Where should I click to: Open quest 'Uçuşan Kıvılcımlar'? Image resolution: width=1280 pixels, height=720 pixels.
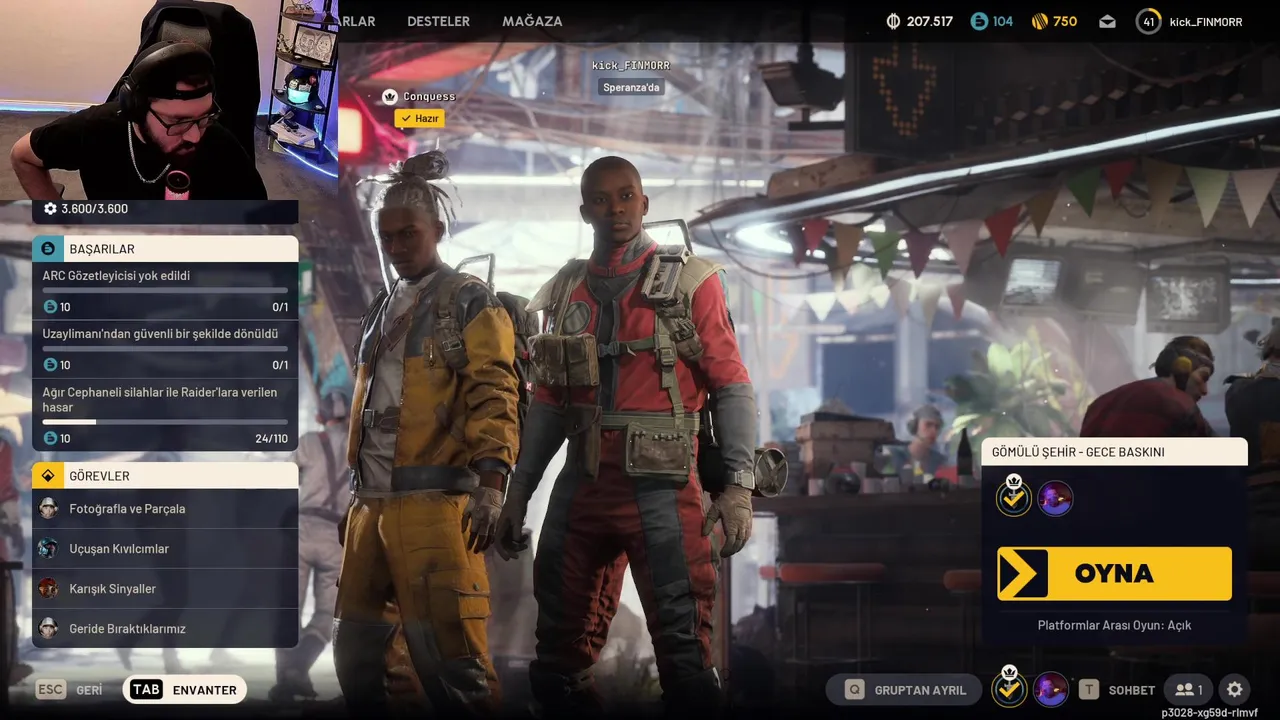[x=165, y=549]
